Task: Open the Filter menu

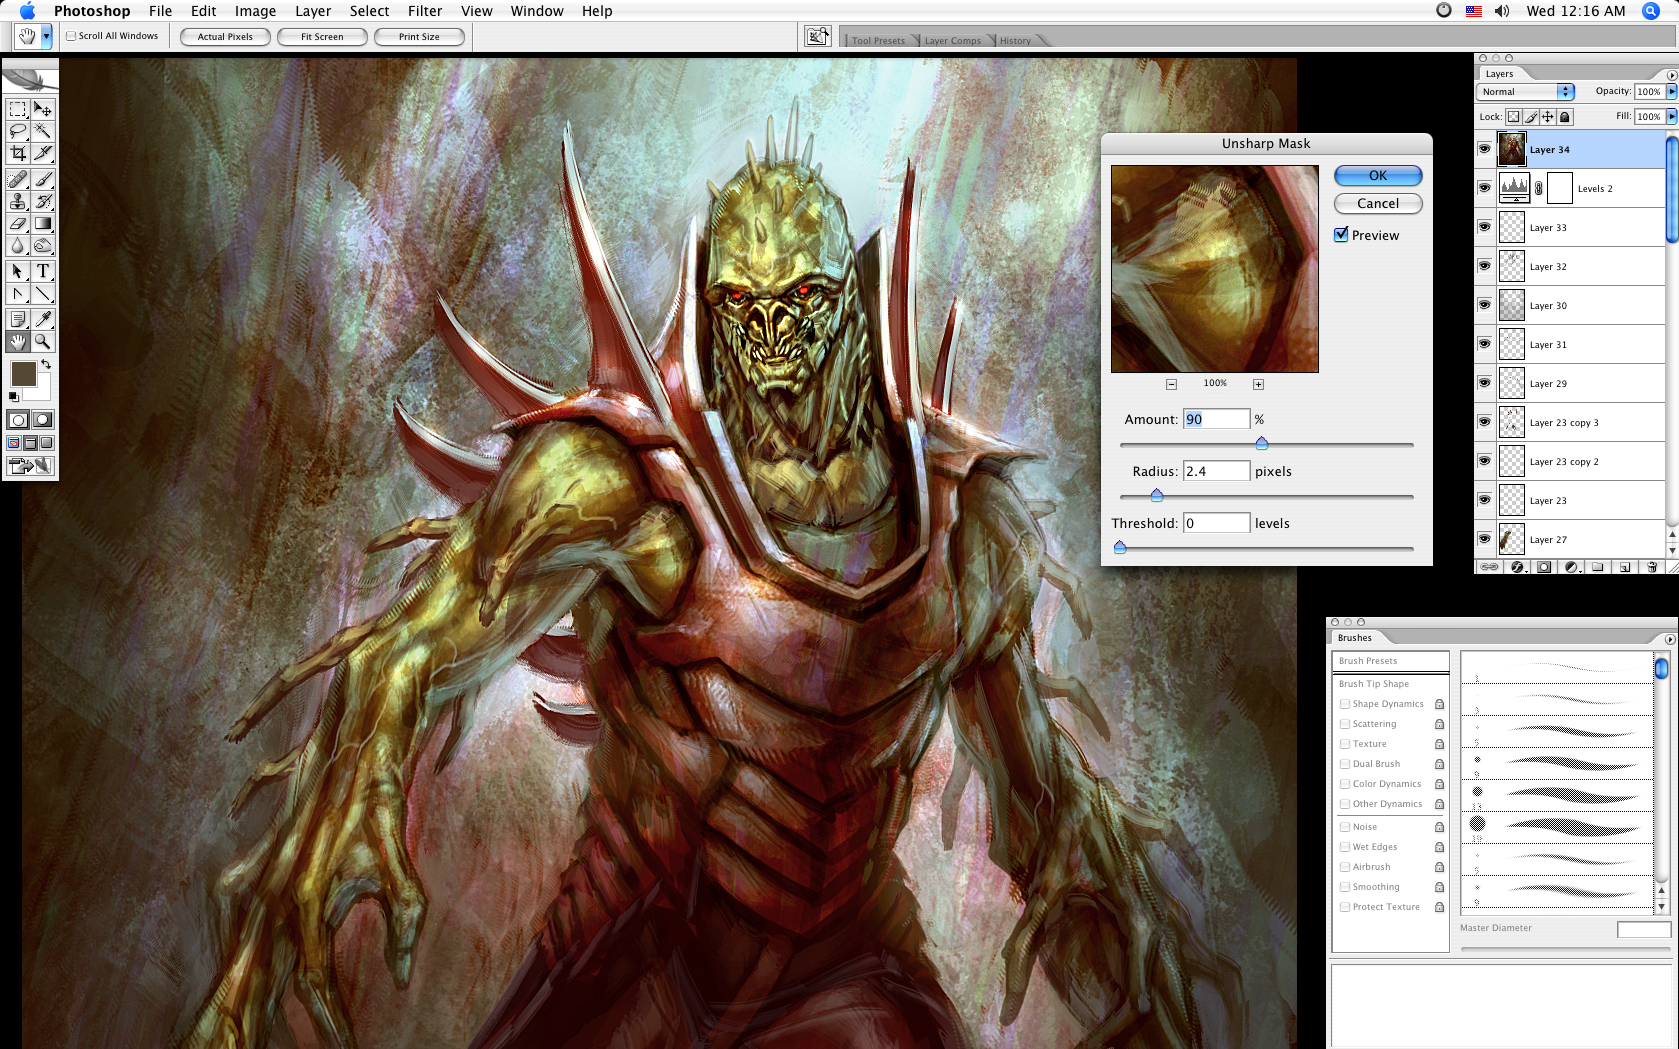Action: pyautogui.click(x=425, y=11)
